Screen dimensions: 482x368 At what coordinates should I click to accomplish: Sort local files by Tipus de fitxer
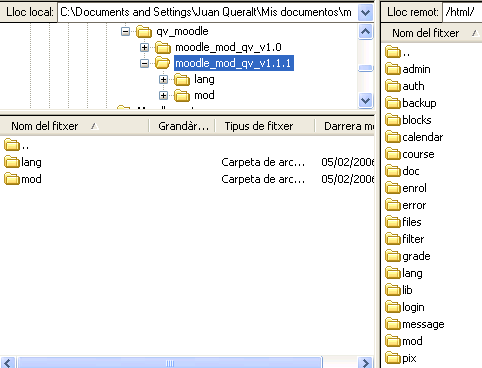coord(265,126)
